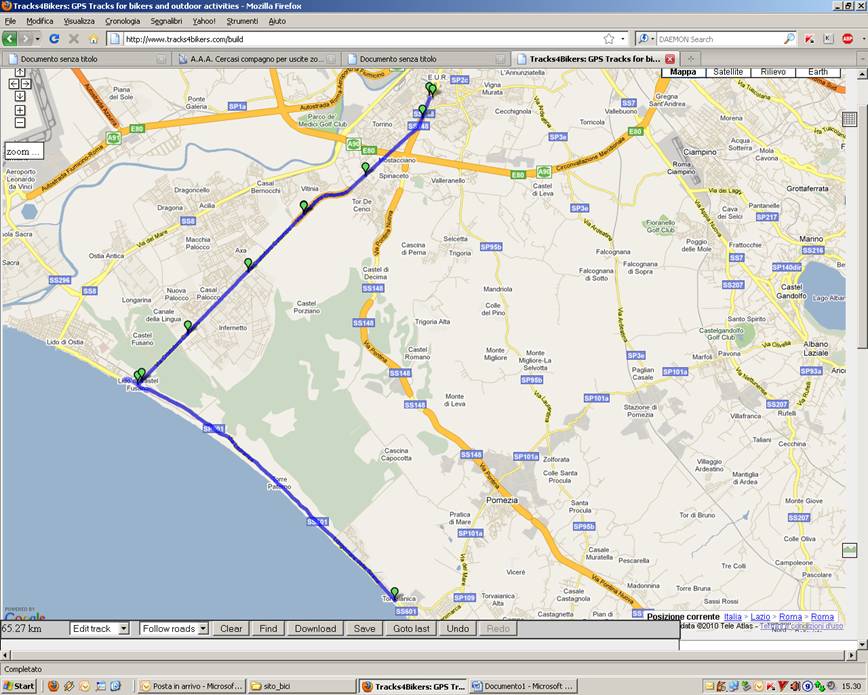868x695 pixels.
Task: Bookmark this page with the star icon
Action: [609, 39]
